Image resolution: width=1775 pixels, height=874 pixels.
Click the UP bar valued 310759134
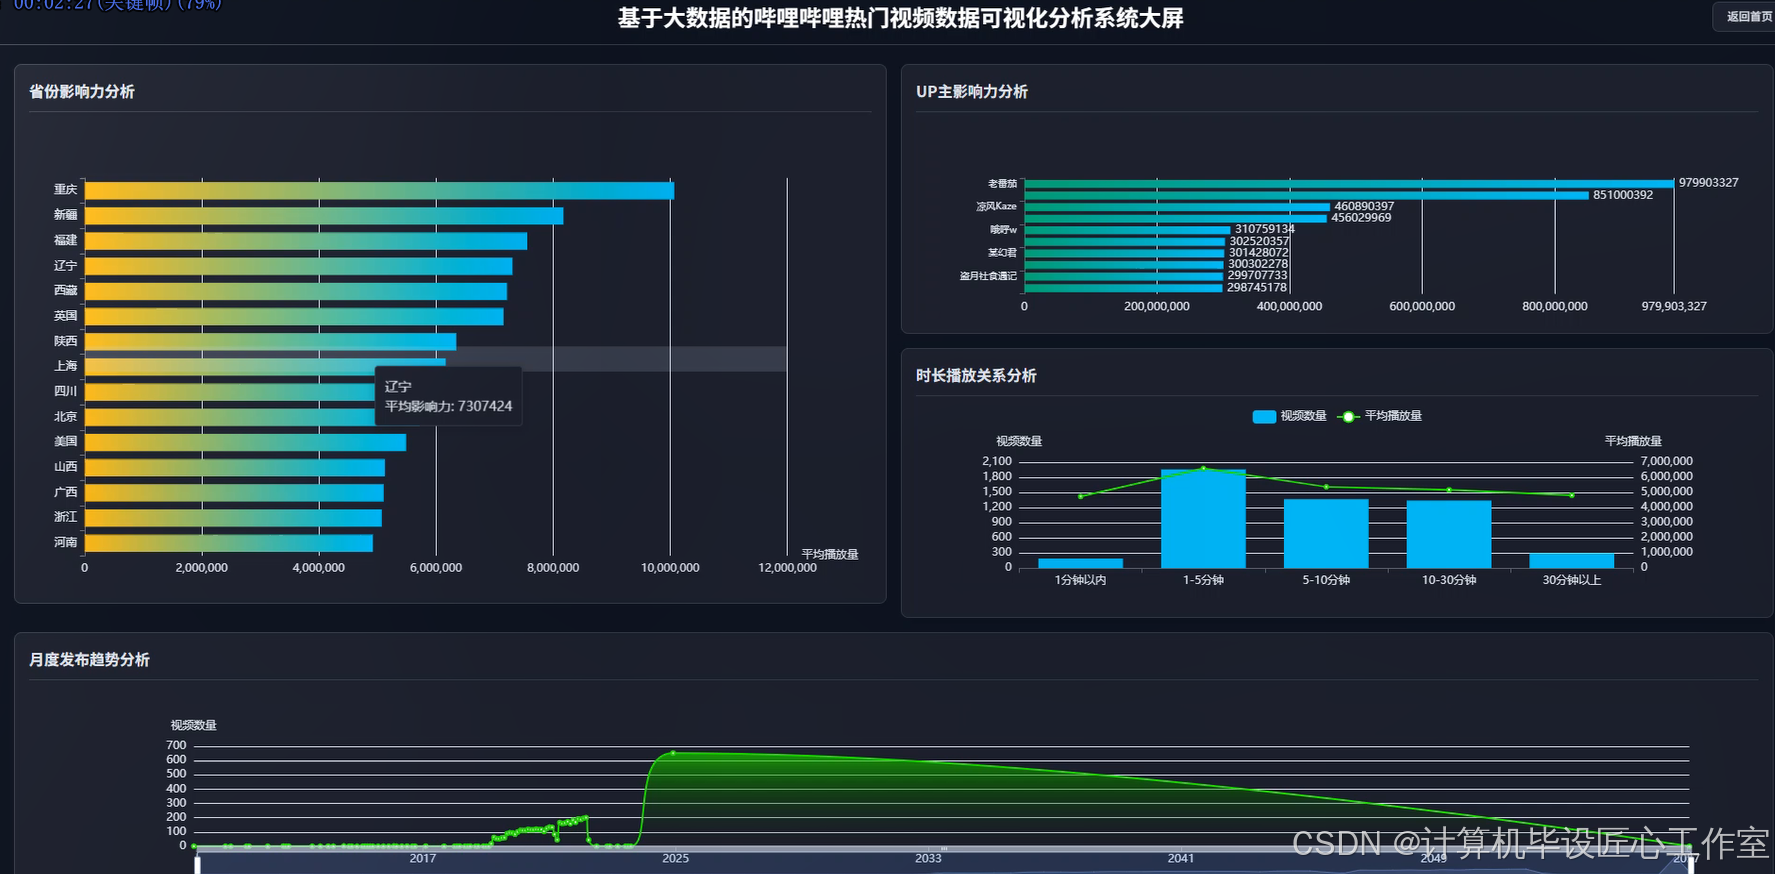pyautogui.click(x=1127, y=230)
